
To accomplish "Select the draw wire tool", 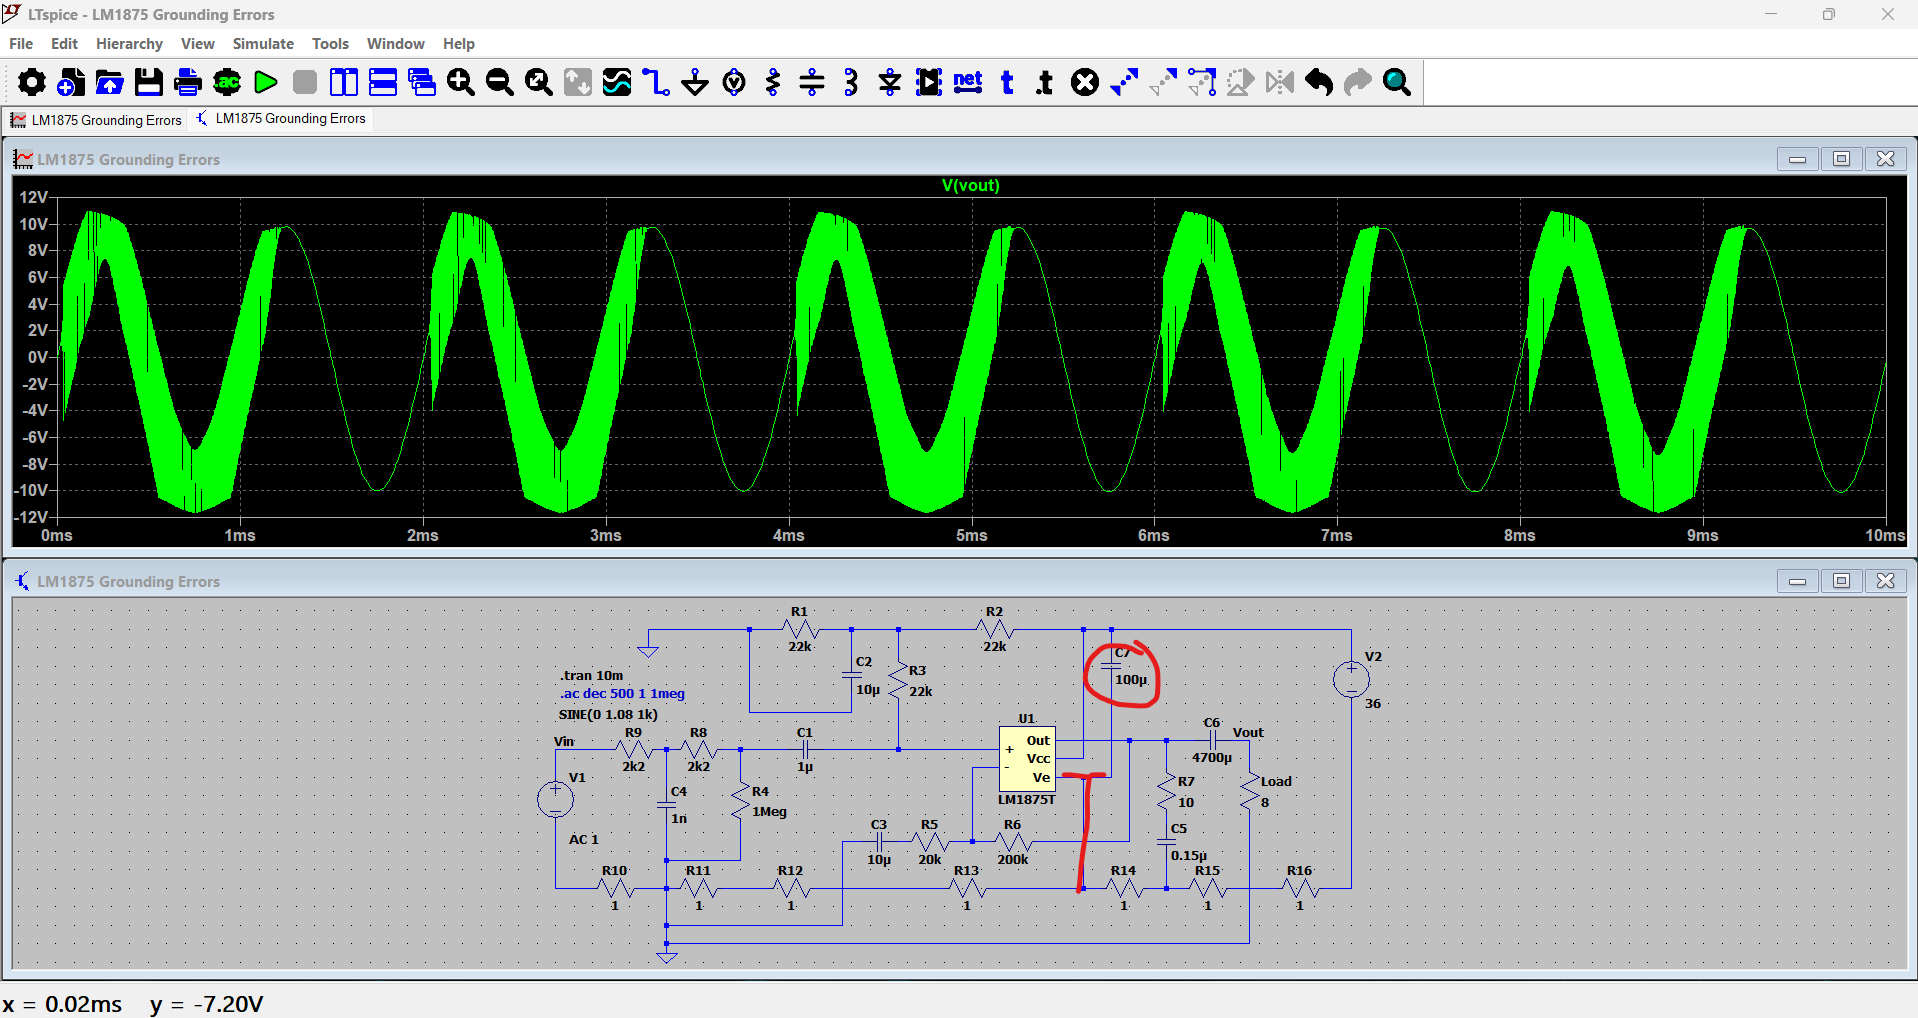I will click(656, 82).
